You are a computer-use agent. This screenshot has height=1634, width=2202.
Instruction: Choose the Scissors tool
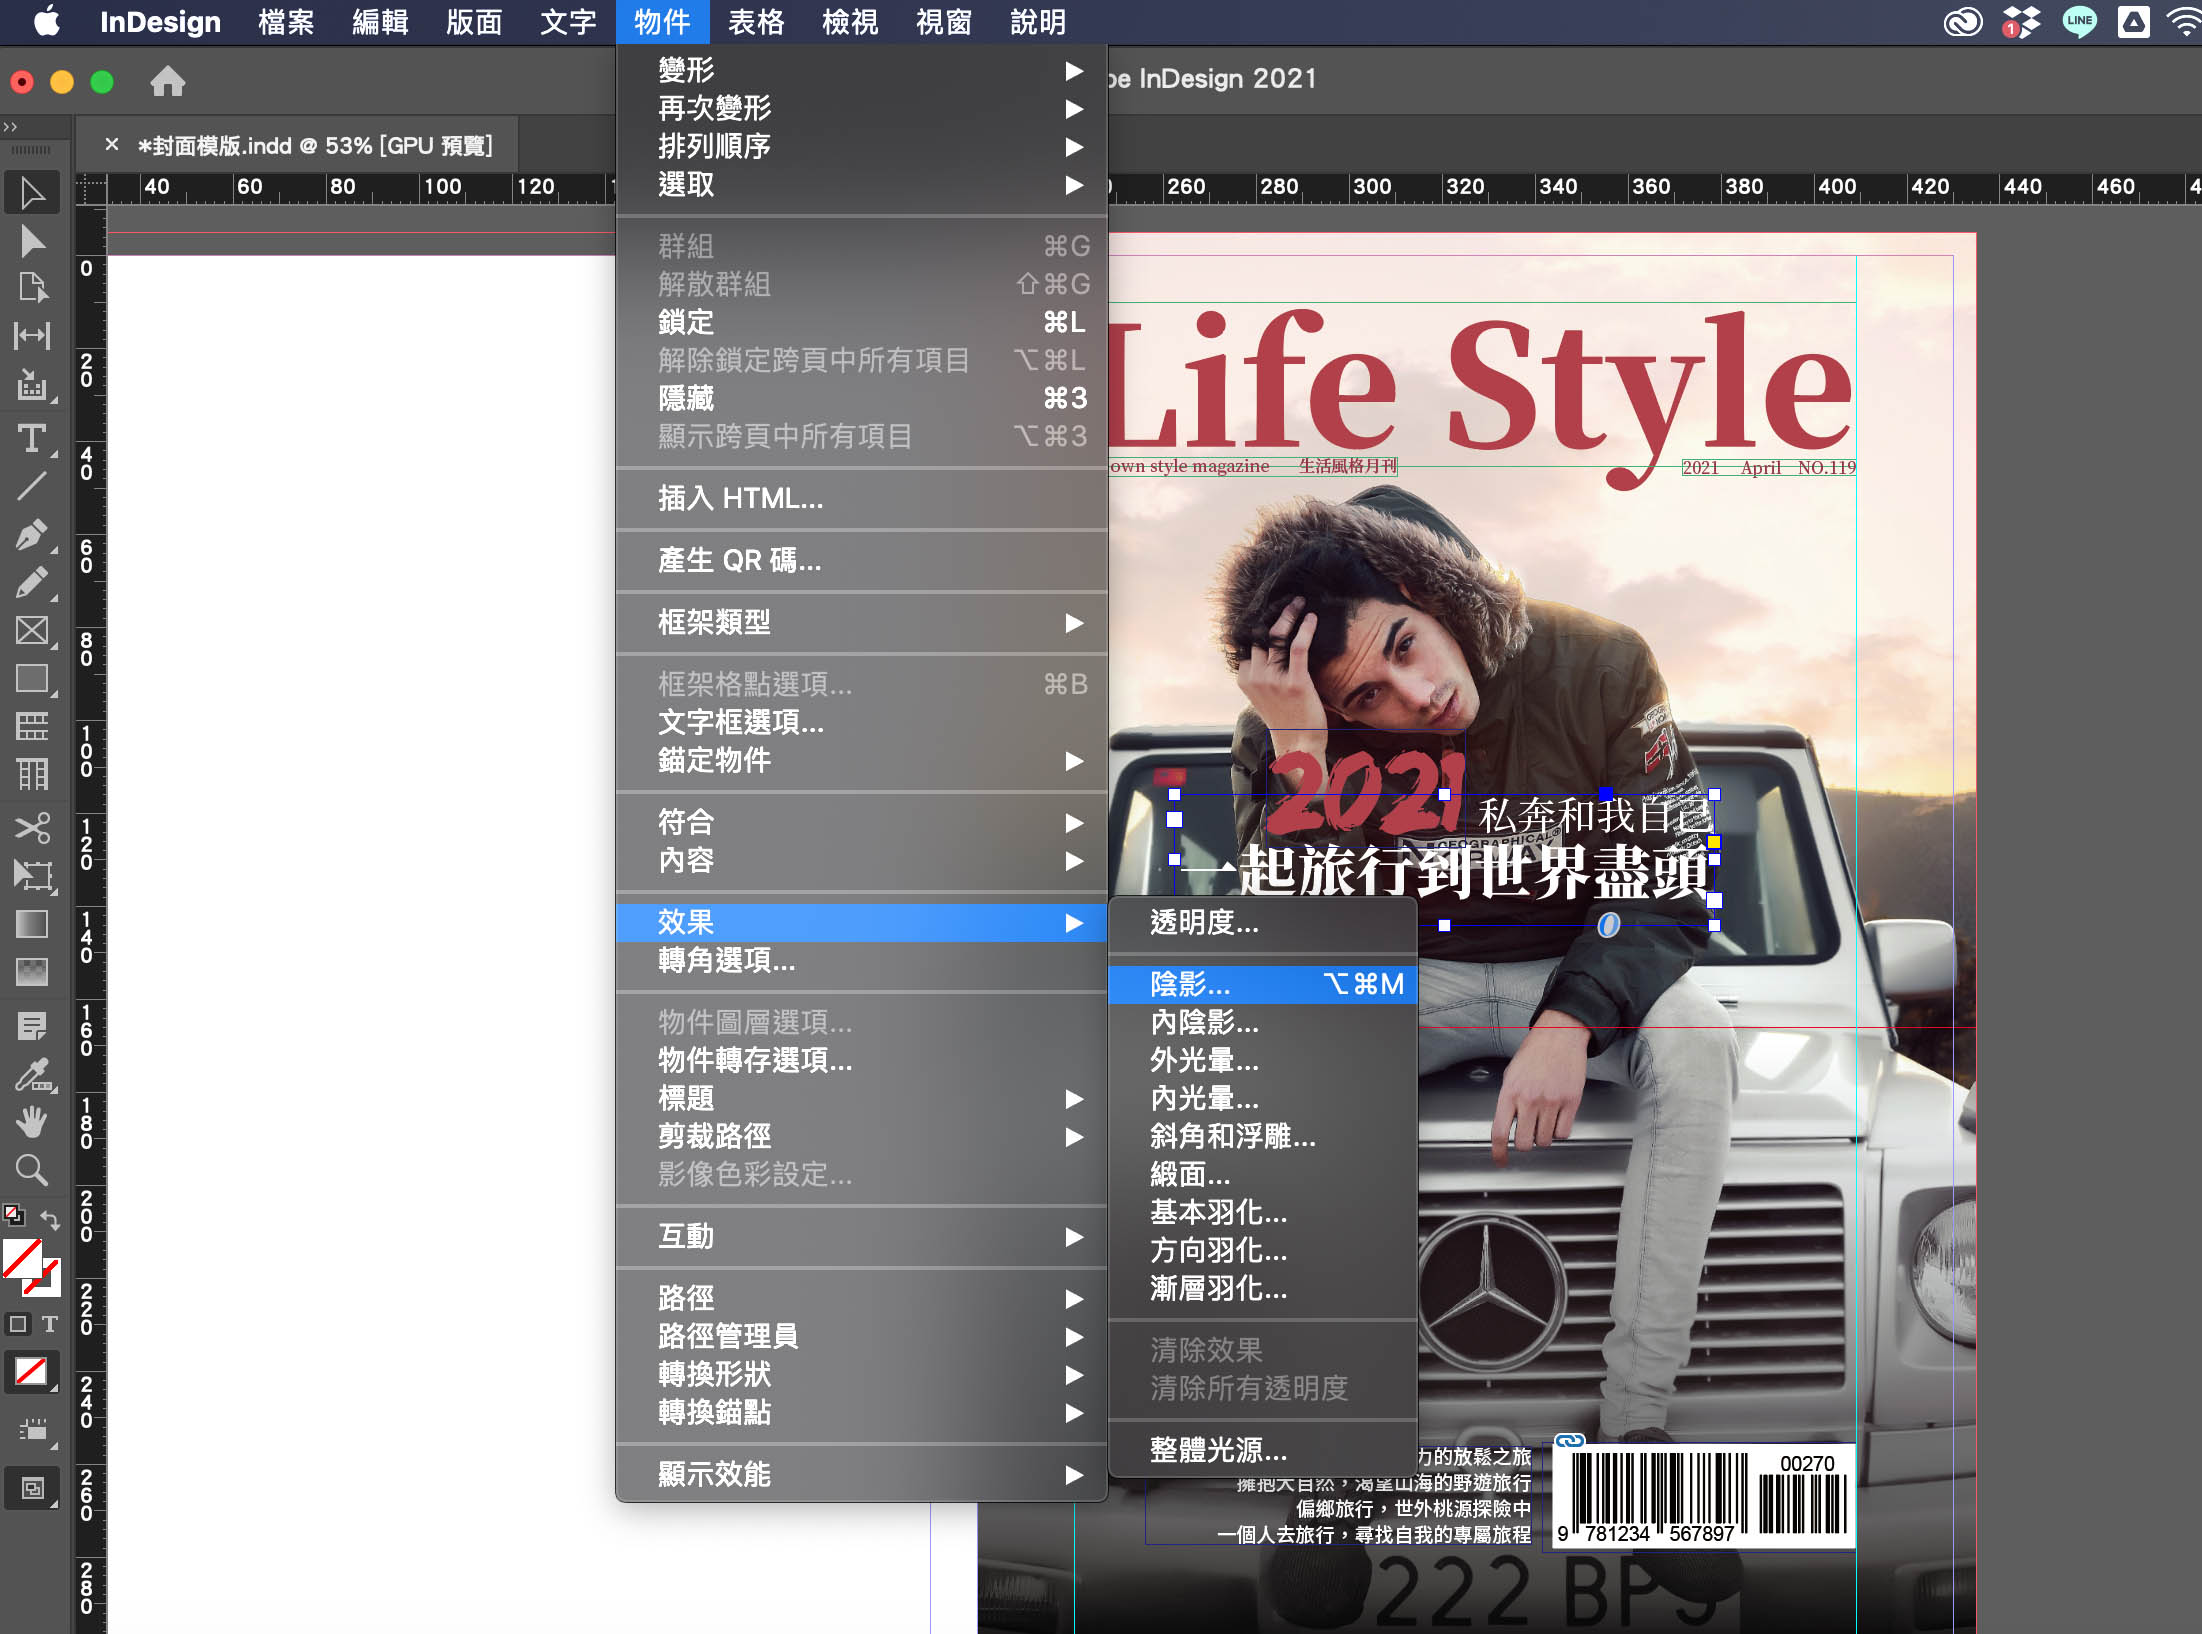click(x=32, y=828)
